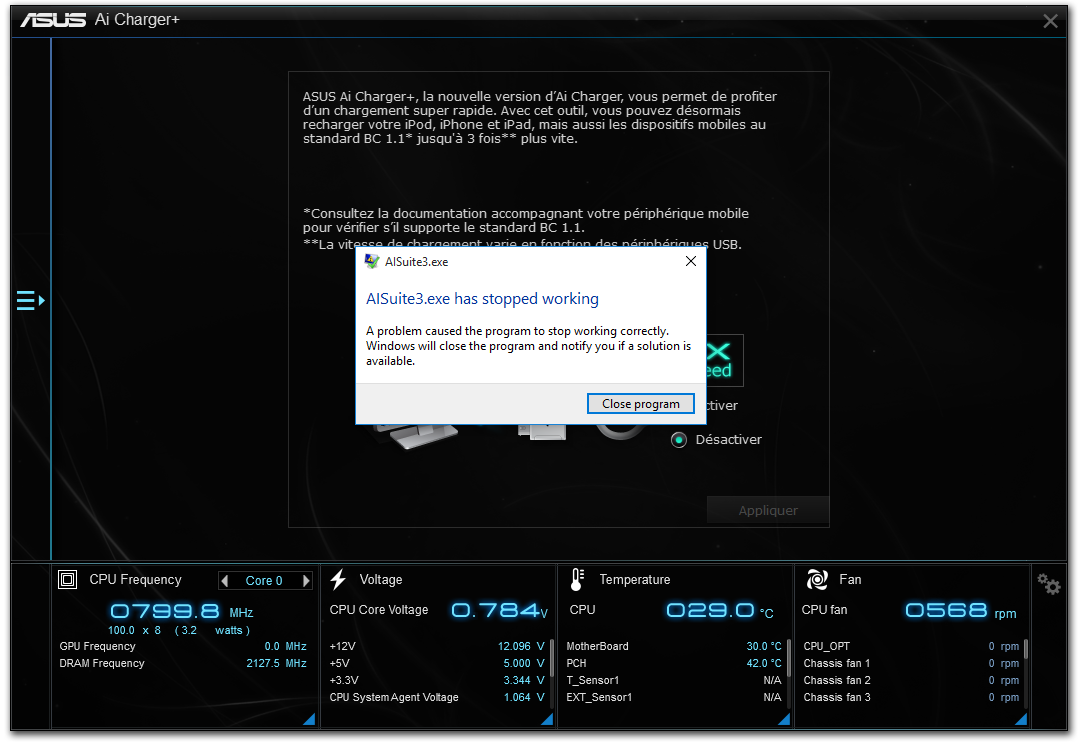
Task: Expand the CPU Frequency panel corner triangle
Action: [x=309, y=719]
